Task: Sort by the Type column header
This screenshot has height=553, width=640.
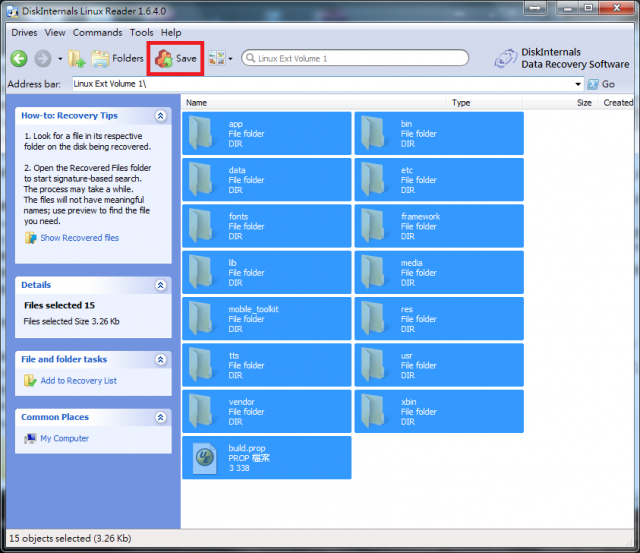Action: click(484, 103)
